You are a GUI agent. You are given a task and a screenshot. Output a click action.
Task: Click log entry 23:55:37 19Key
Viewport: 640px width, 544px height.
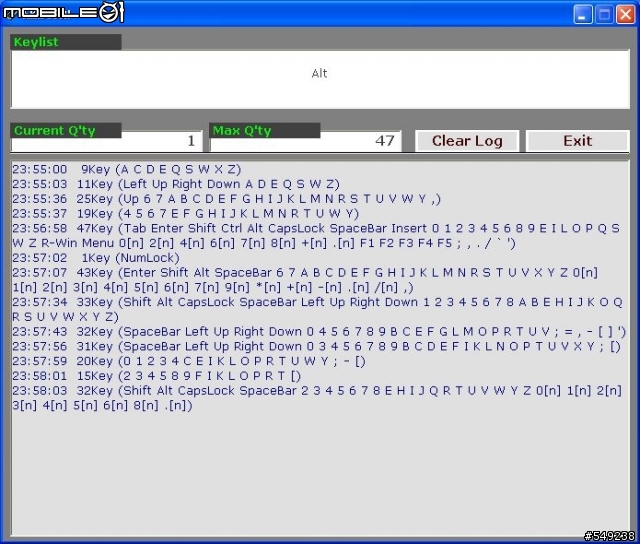(x=185, y=213)
